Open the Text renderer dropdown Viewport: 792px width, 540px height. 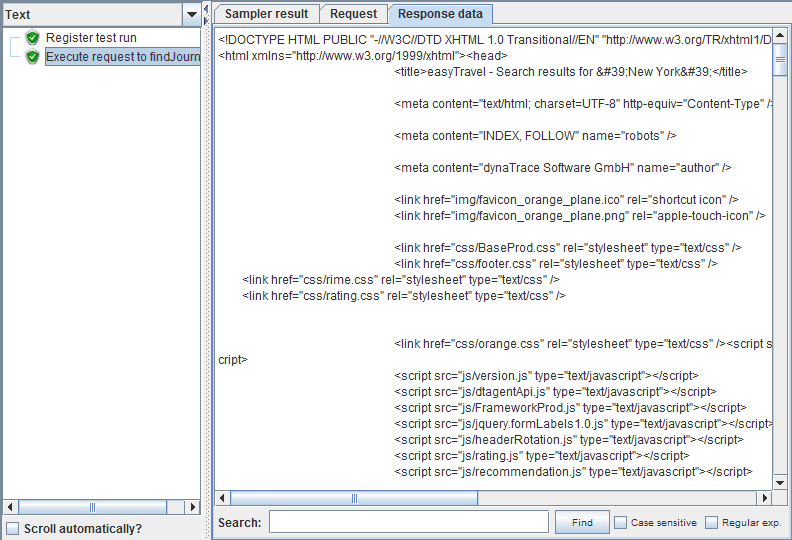click(192, 15)
